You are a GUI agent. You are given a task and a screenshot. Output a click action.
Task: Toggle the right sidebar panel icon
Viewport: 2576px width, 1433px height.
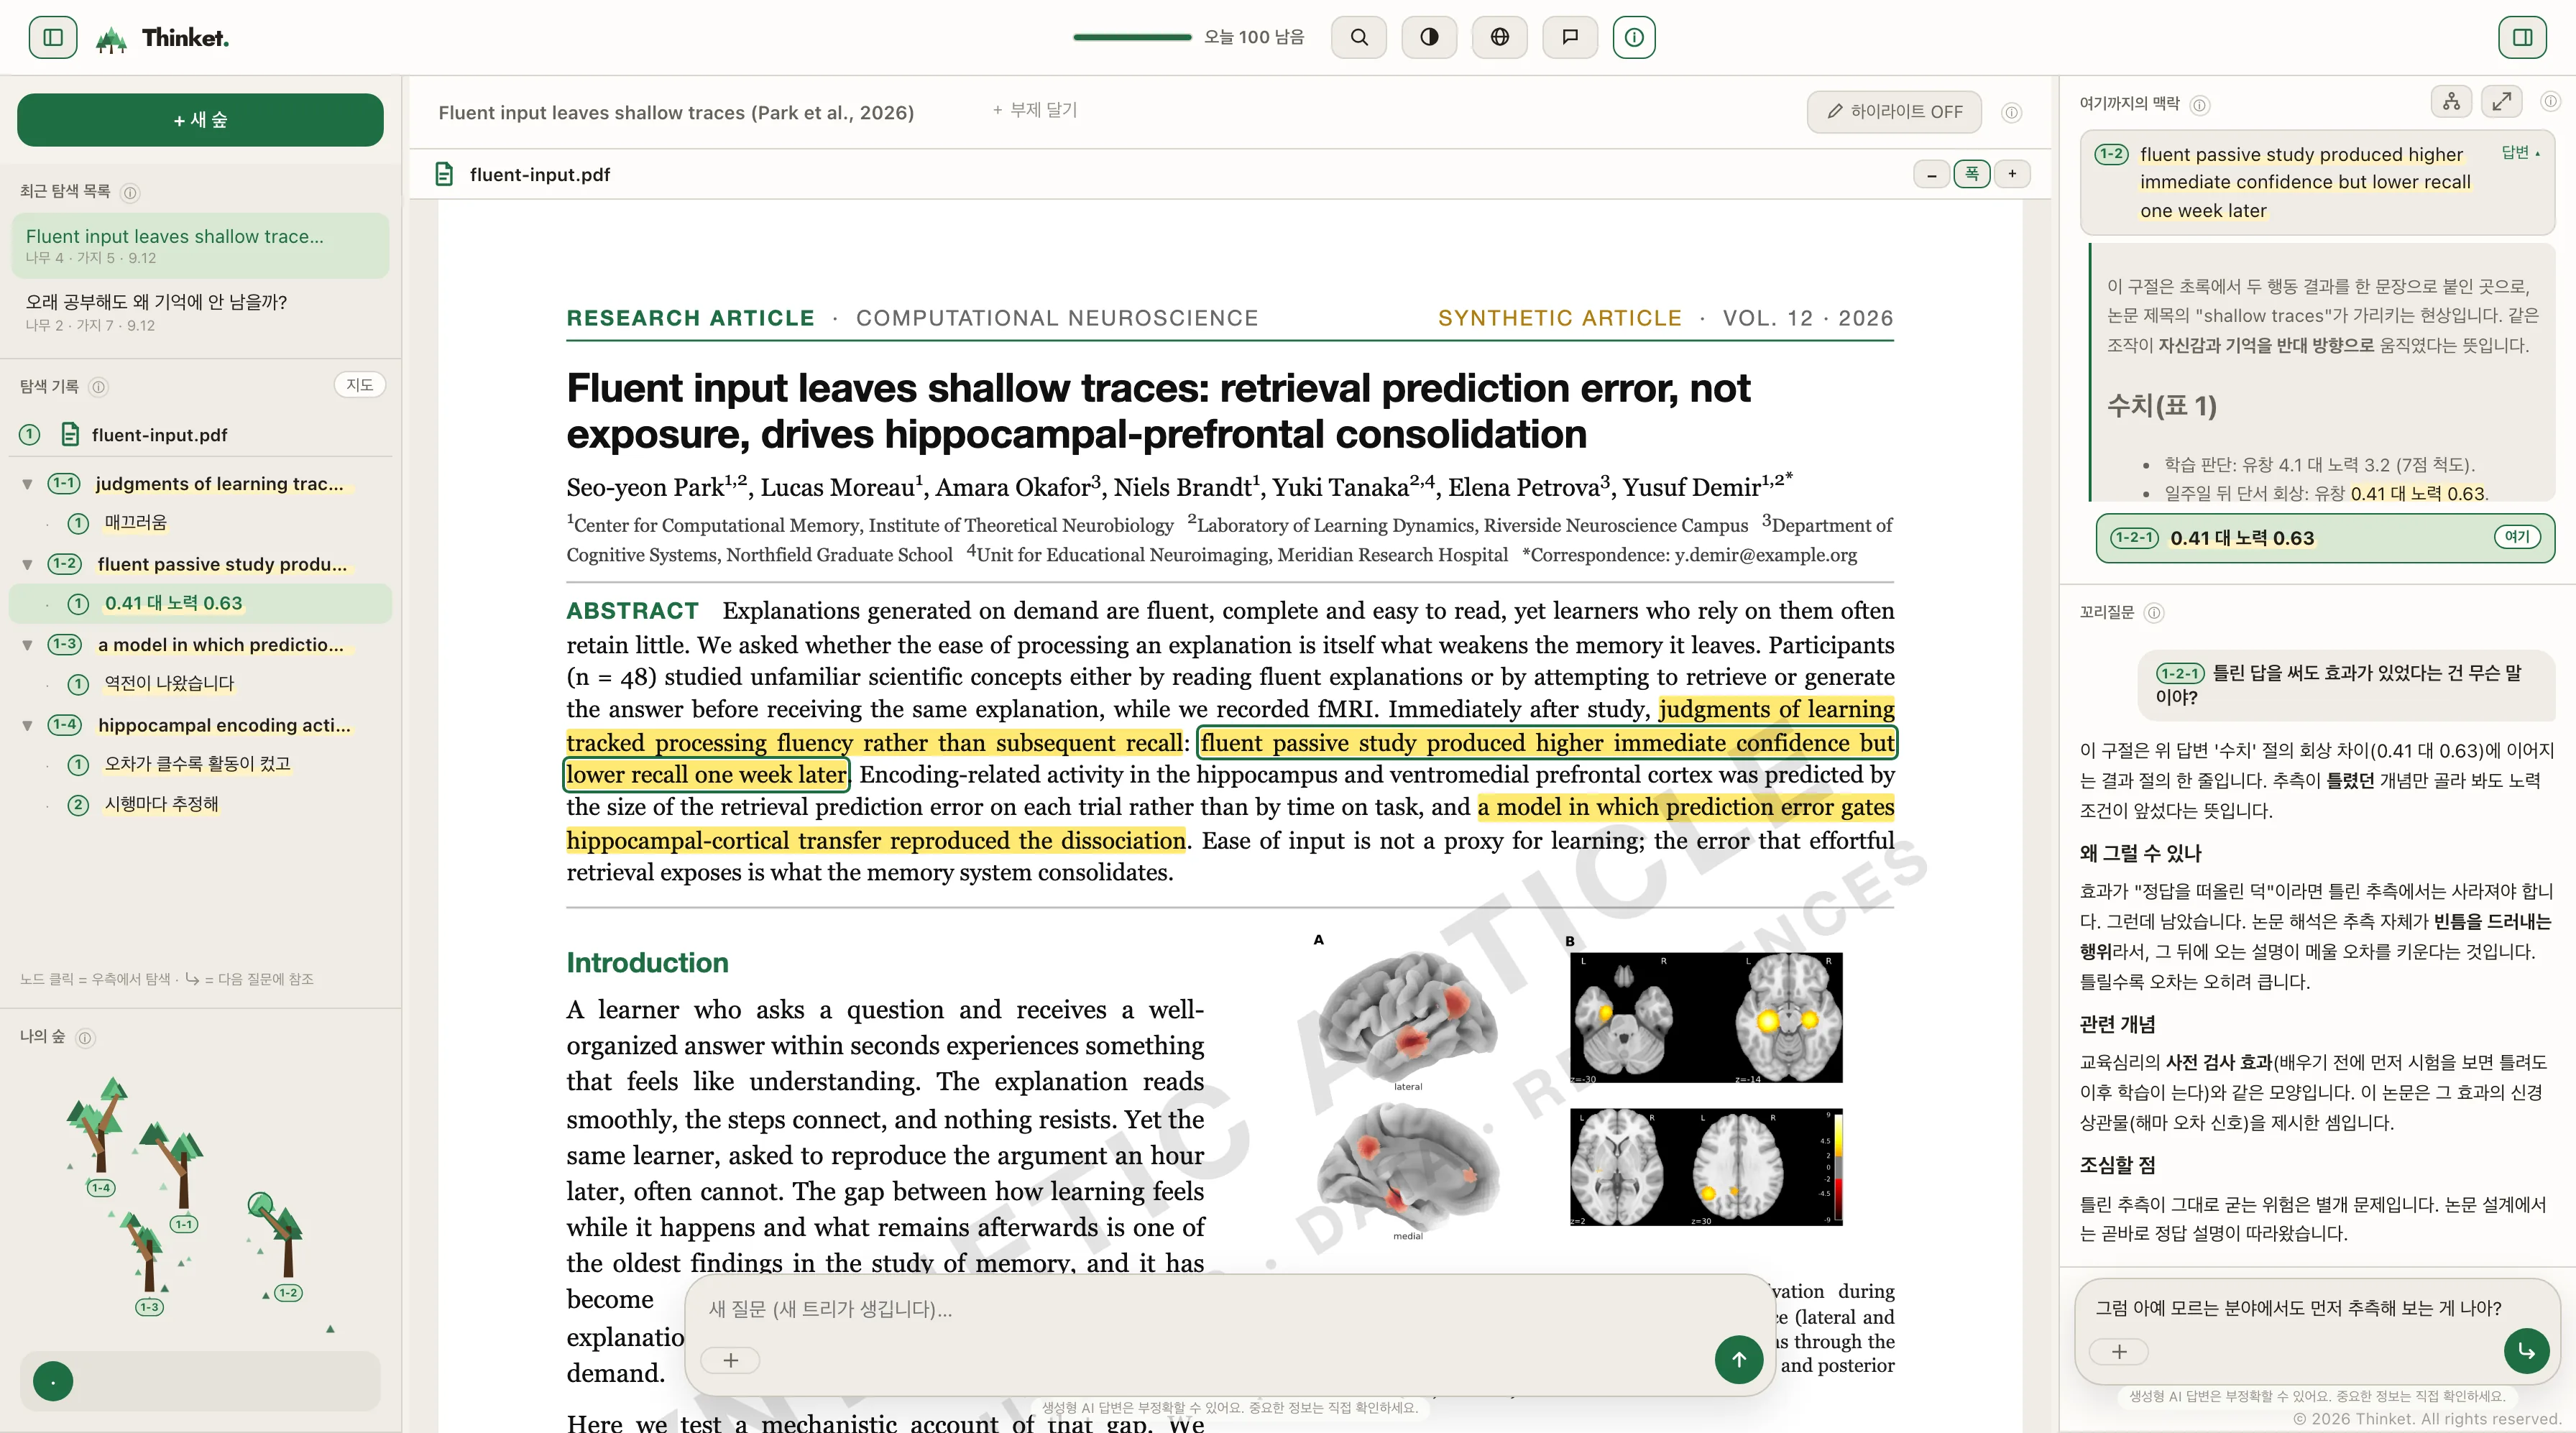[x=2522, y=37]
